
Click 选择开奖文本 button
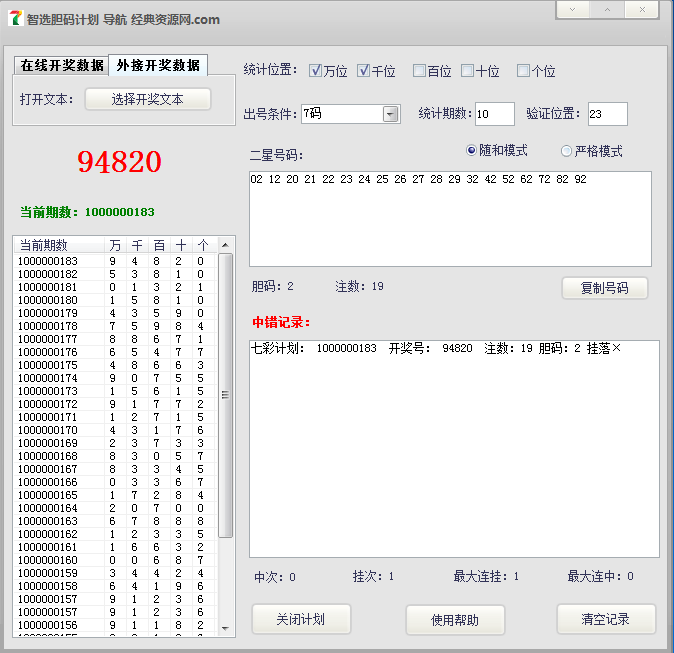tap(147, 99)
